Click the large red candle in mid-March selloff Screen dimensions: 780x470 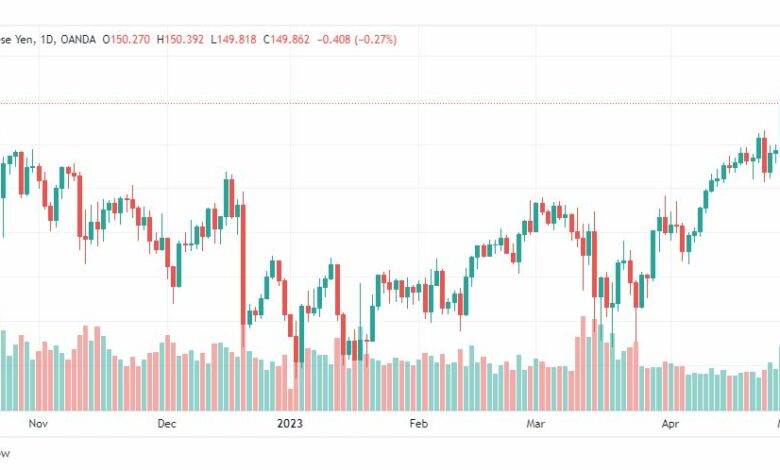tap(594, 264)
